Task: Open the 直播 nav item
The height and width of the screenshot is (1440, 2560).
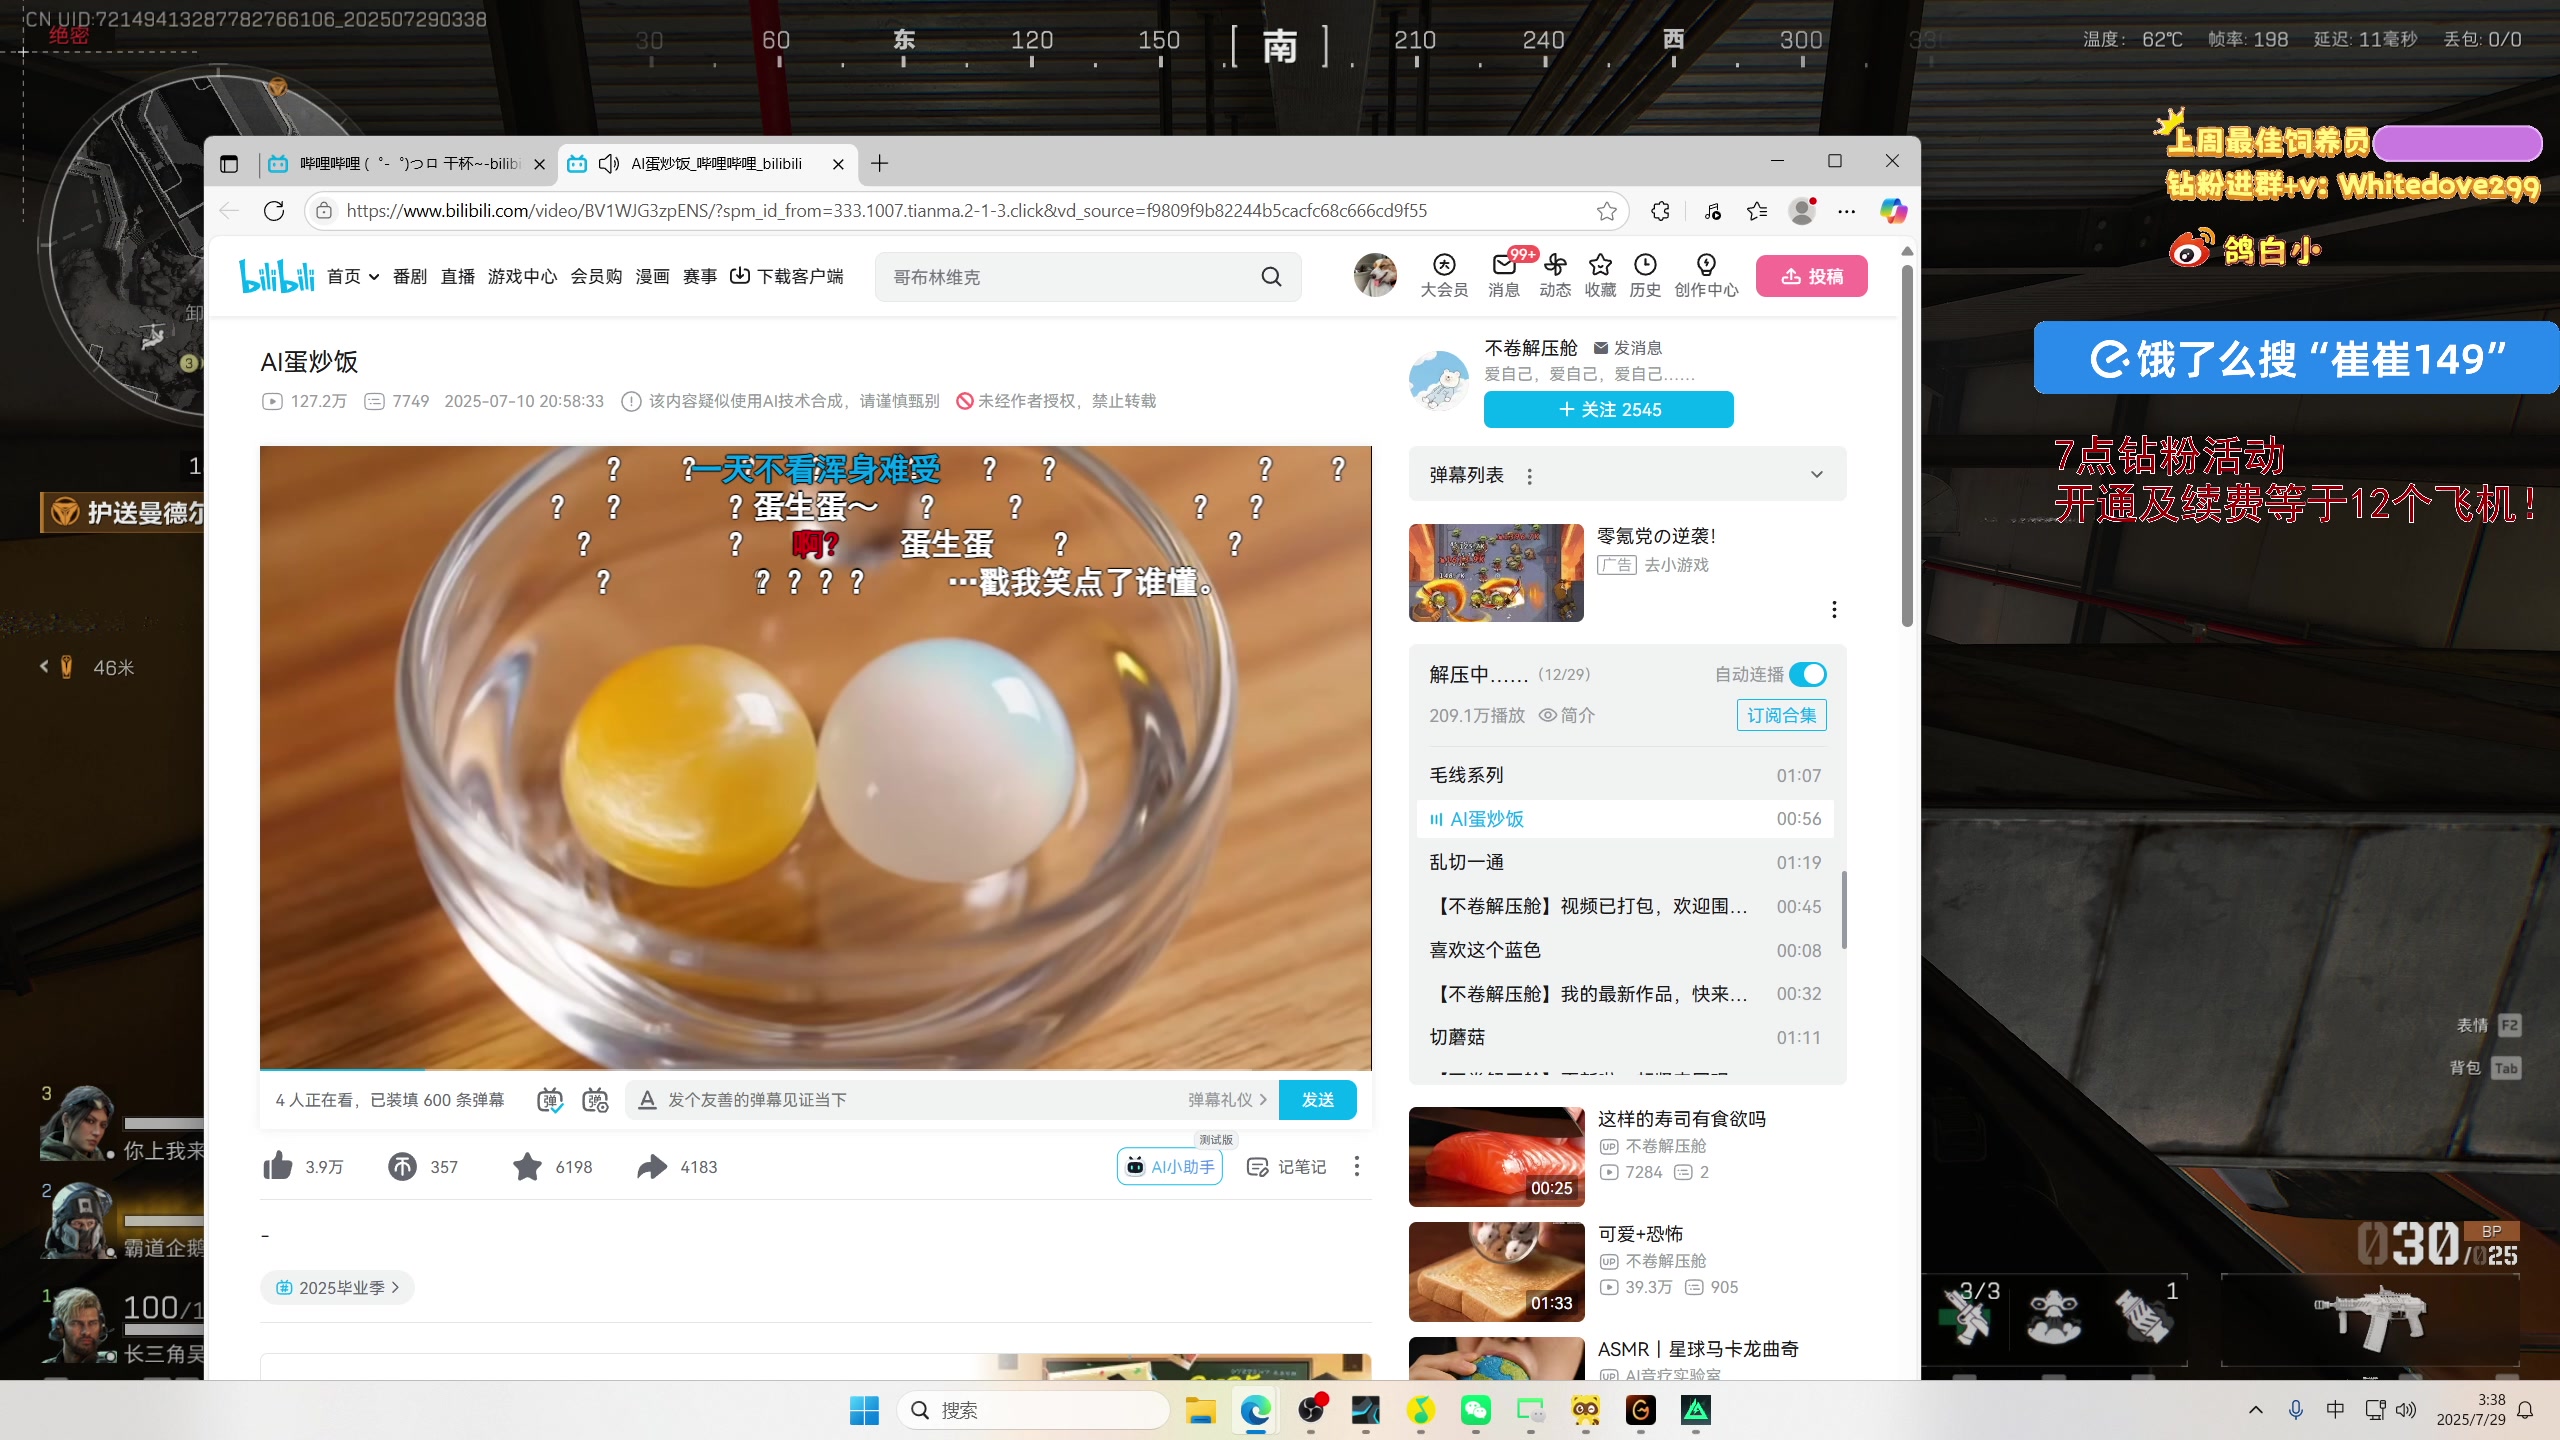Action: click(x=458, y=277)
